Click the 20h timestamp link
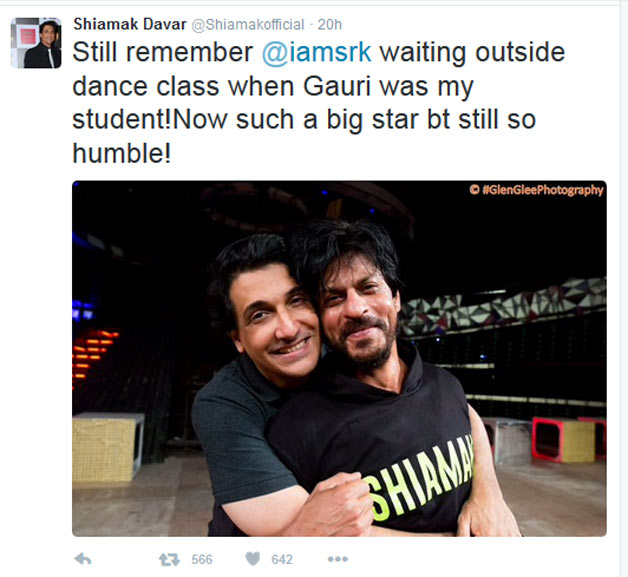This screenshot has width=628, height=577. coord(330,25)
